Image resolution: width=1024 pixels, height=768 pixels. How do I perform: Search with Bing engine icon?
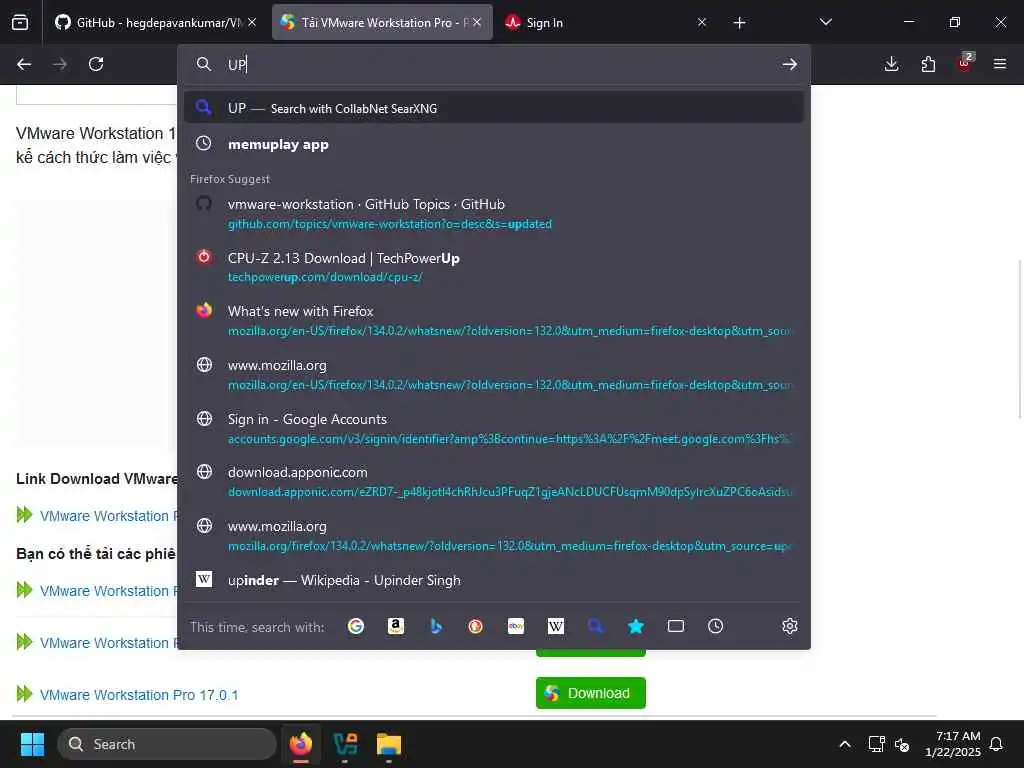[436, 626]
